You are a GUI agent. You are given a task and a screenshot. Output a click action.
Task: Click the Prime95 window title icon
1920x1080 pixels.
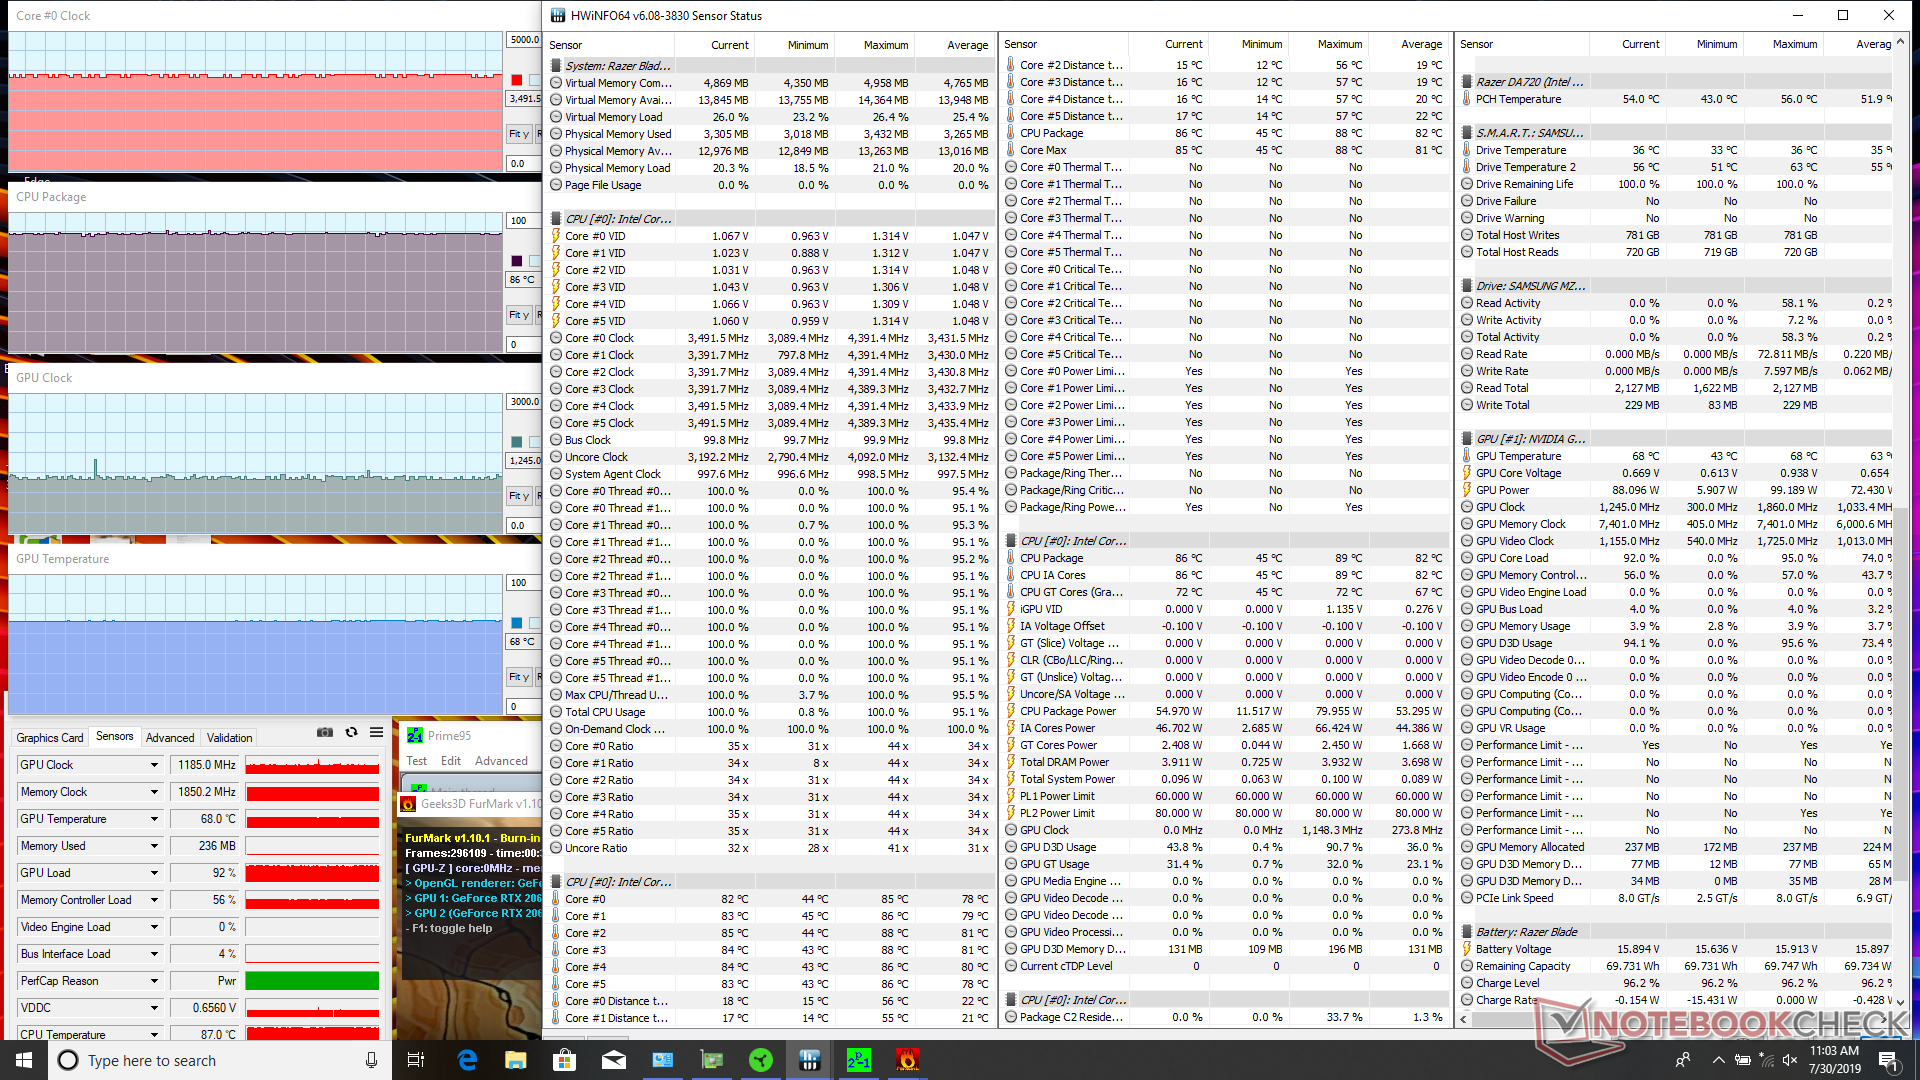pyautogui.click(x=415, y=736)
